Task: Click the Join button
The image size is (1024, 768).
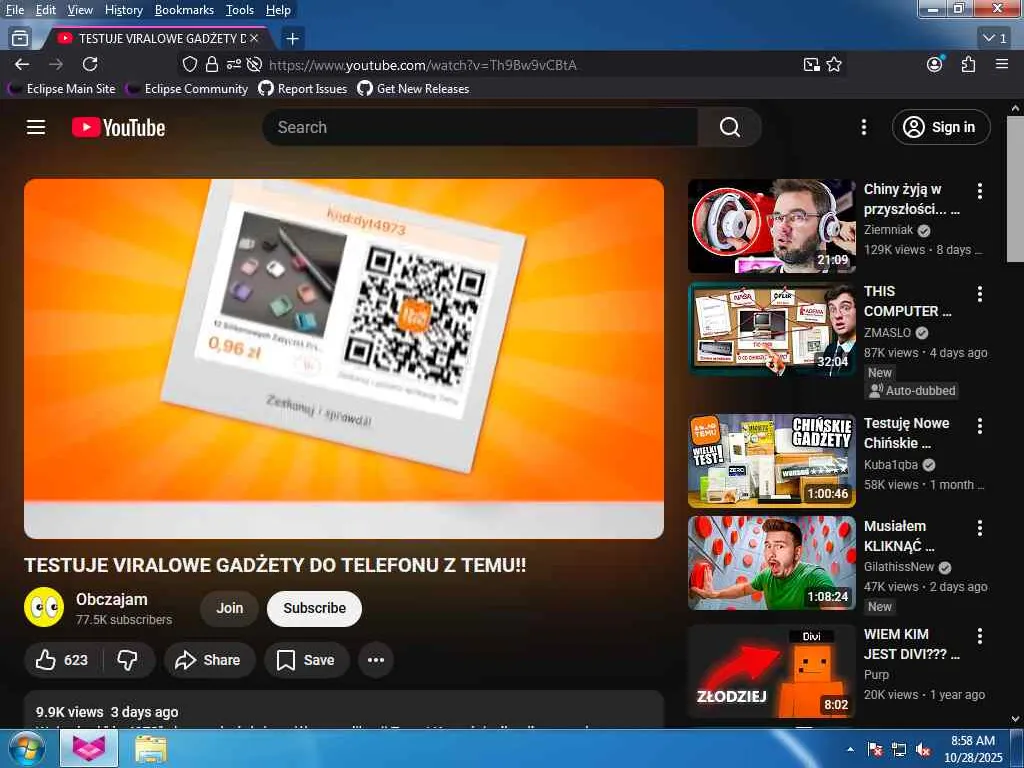Action: point(229,608)
